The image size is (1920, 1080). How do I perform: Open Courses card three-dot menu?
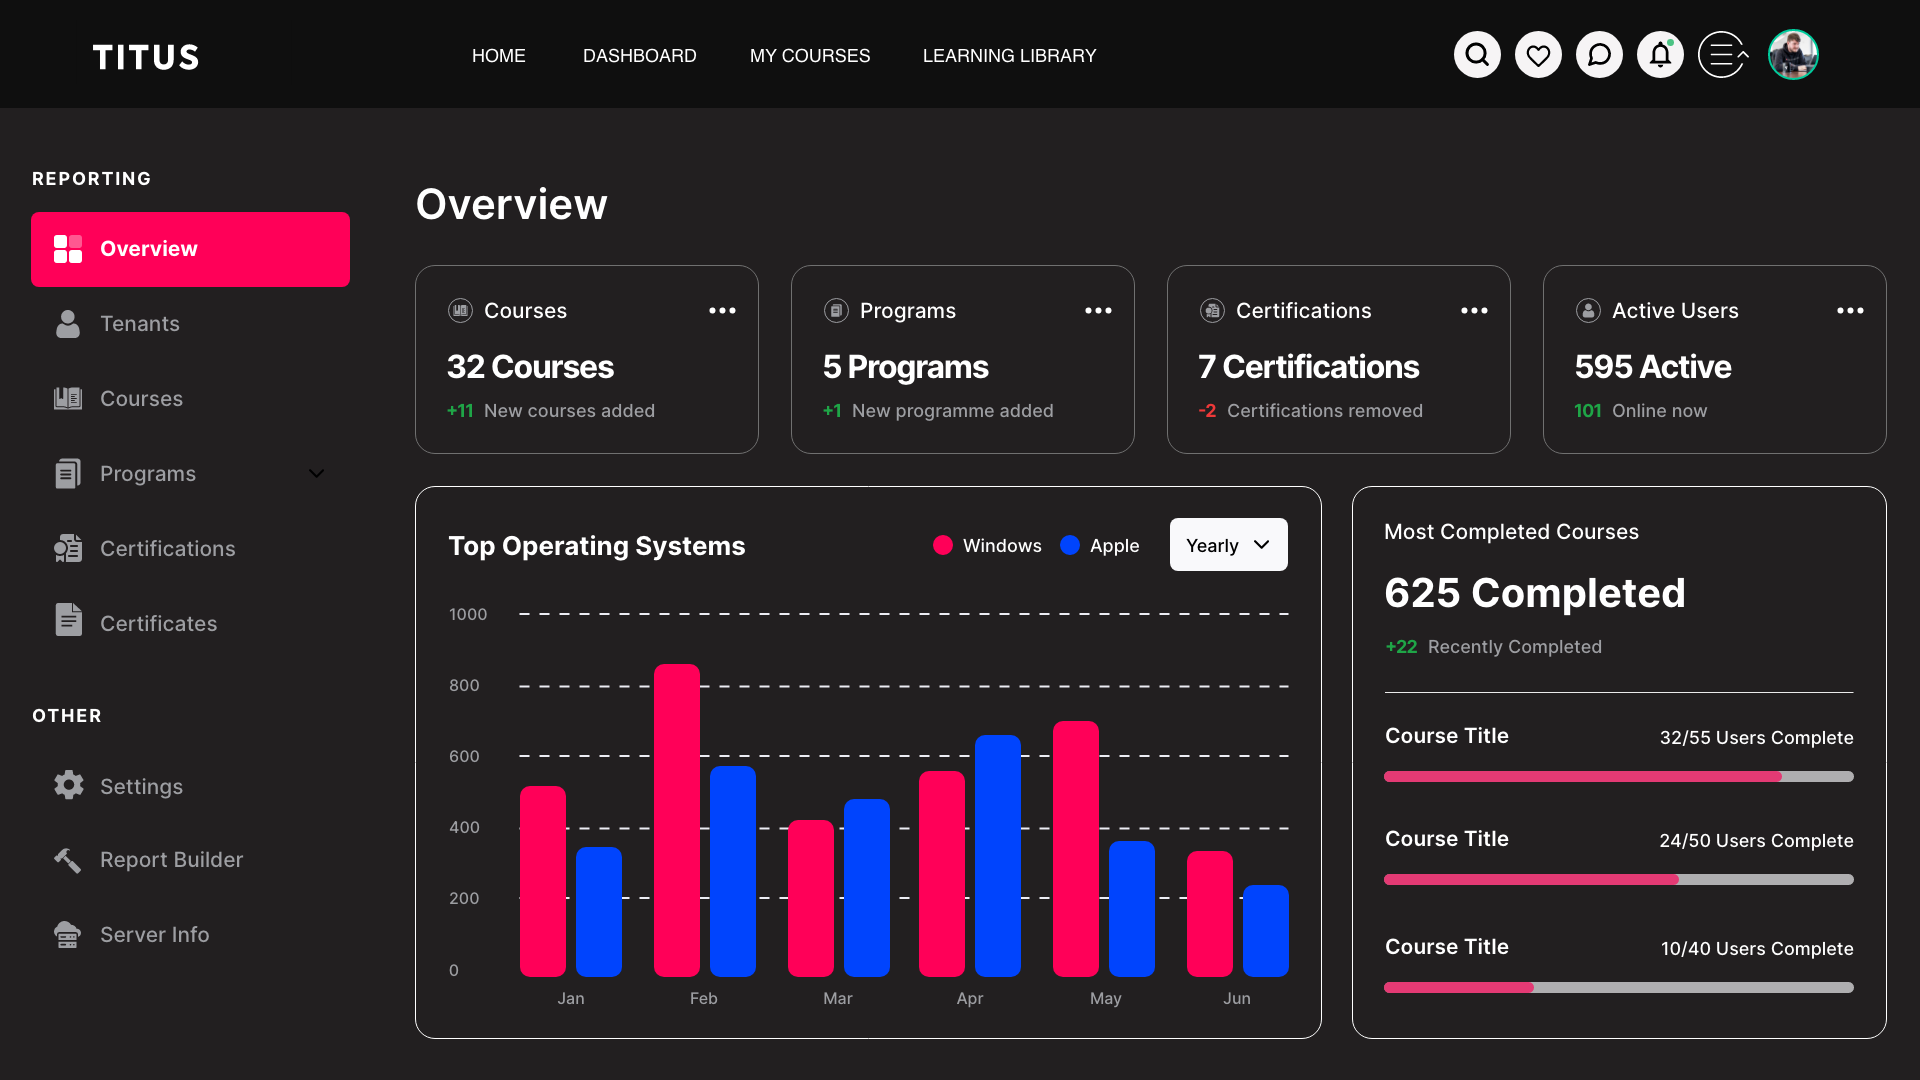pos(722,311)
